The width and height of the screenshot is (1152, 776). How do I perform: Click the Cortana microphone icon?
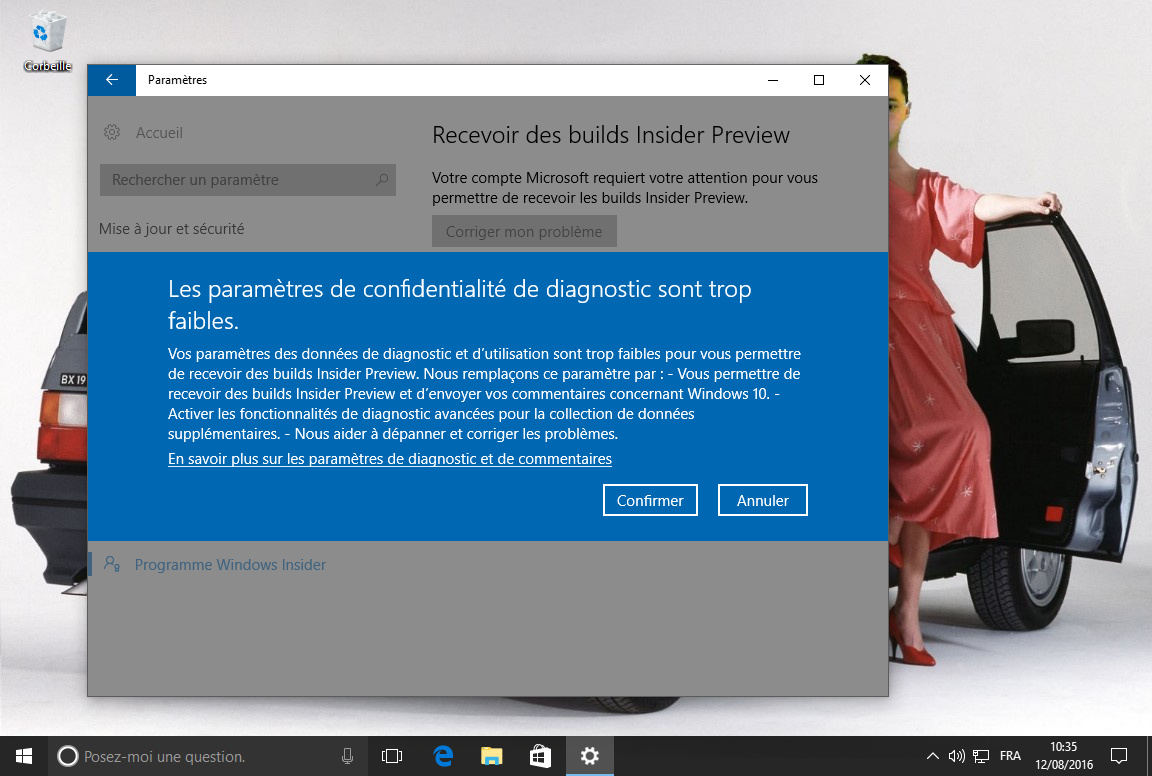347,756
